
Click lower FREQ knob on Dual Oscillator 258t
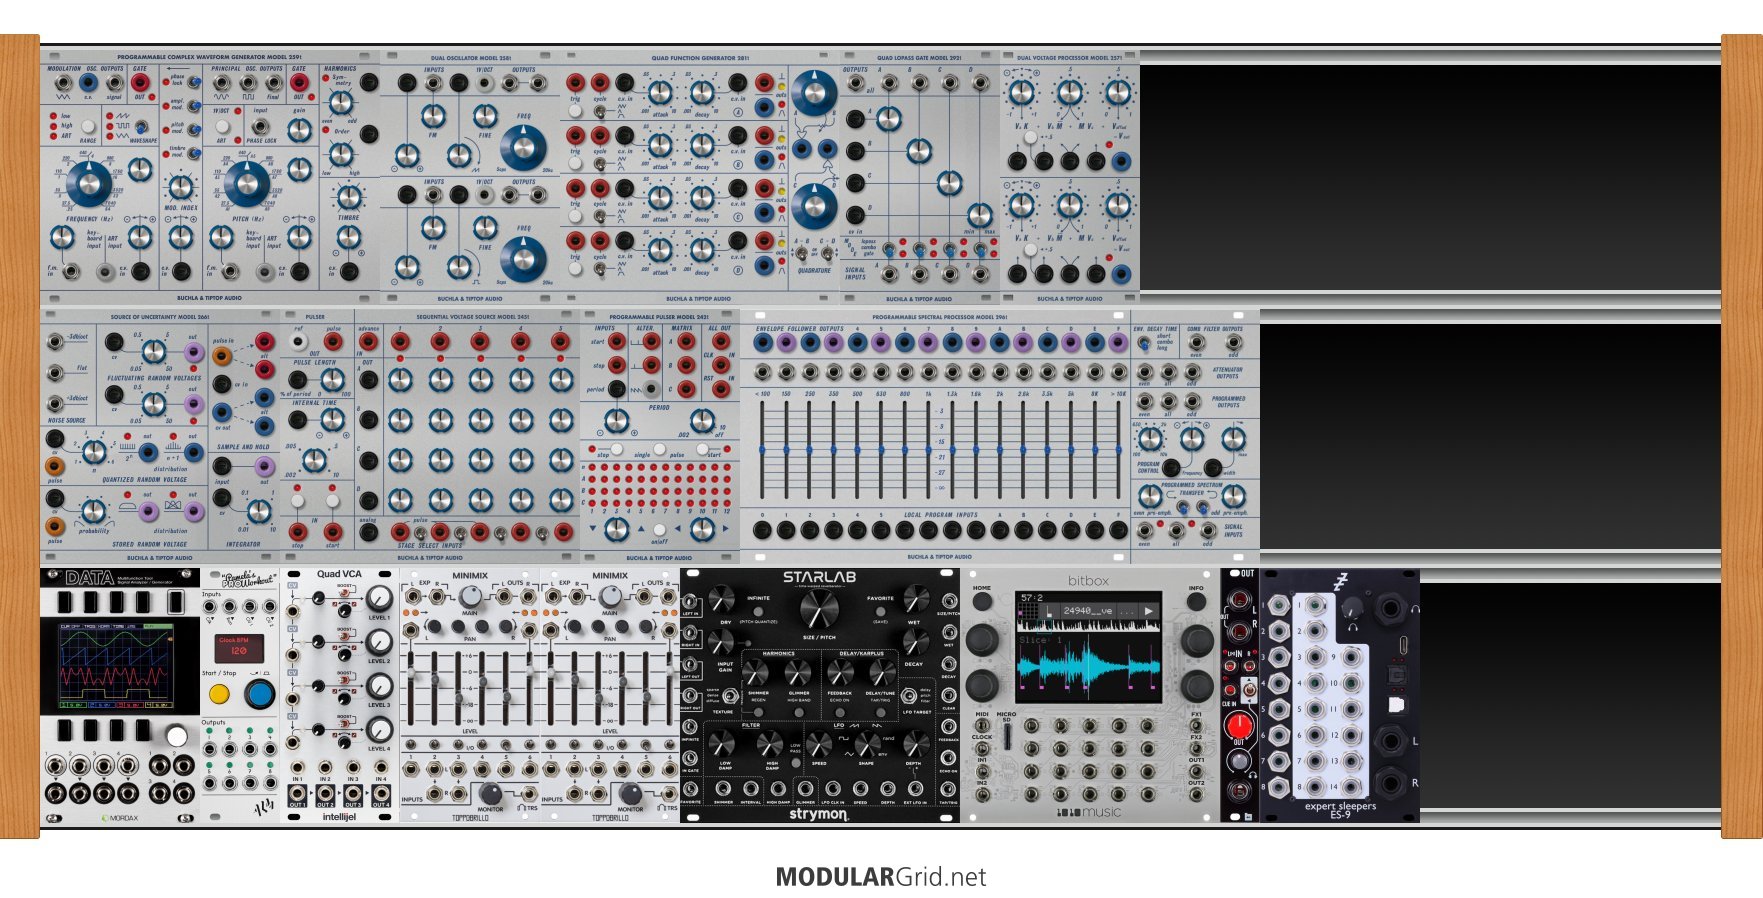tap(522, 258)
